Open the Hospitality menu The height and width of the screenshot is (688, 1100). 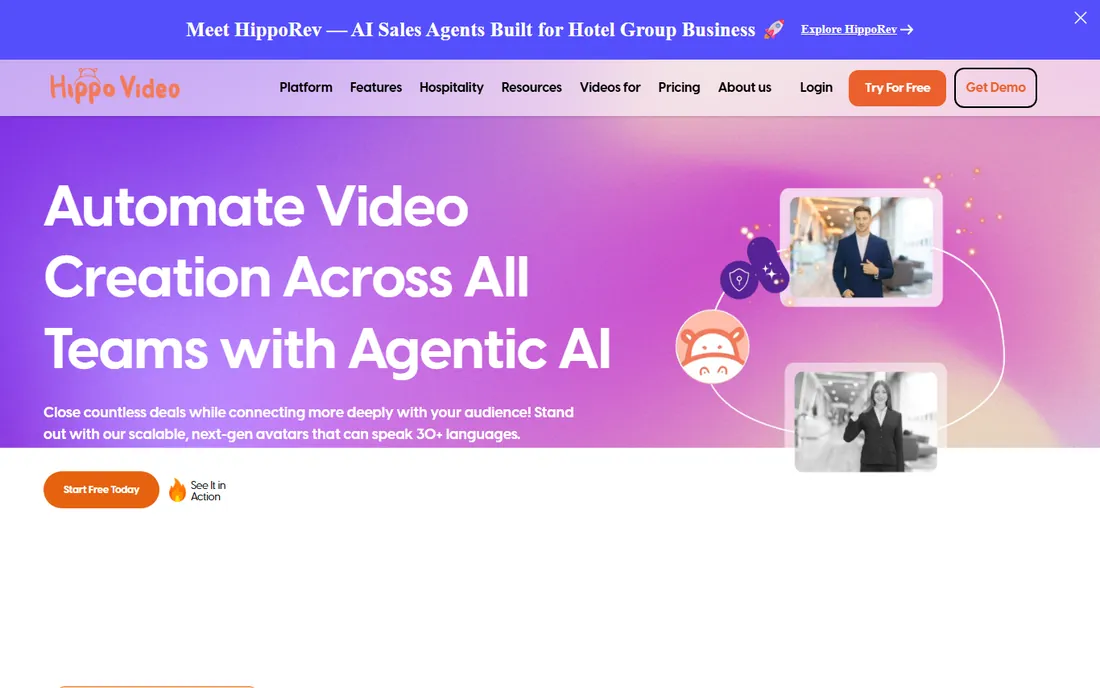pos(451,88)
